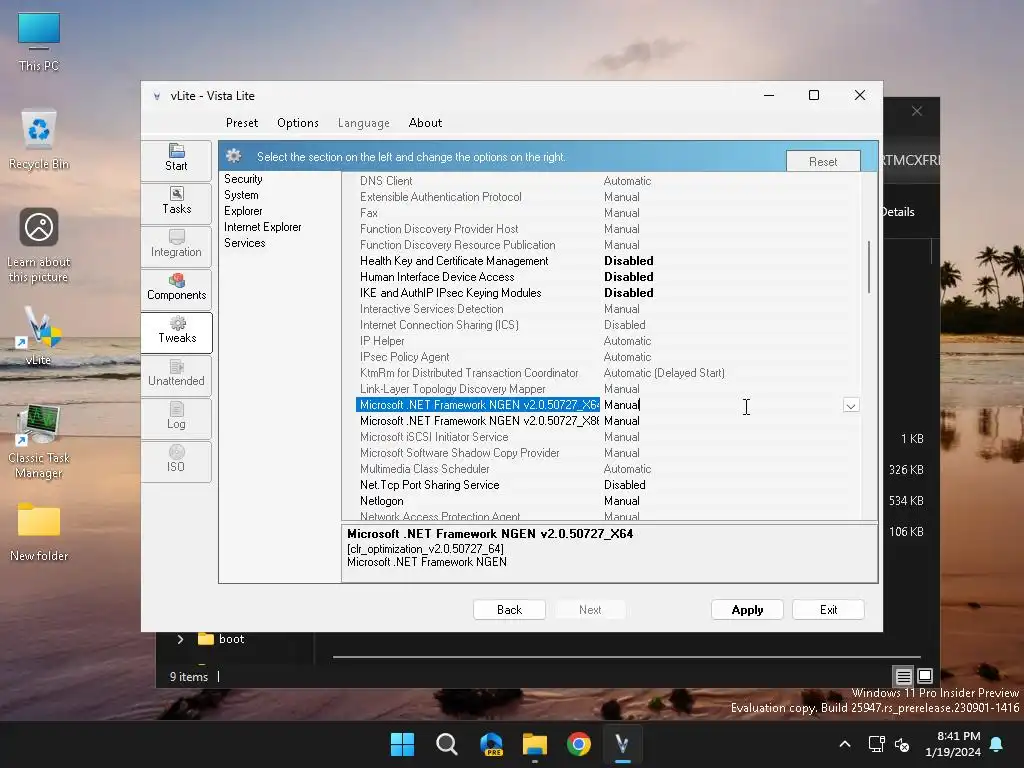Select the Tweaks section button
1024x768 pixels.
pos(176,331)
